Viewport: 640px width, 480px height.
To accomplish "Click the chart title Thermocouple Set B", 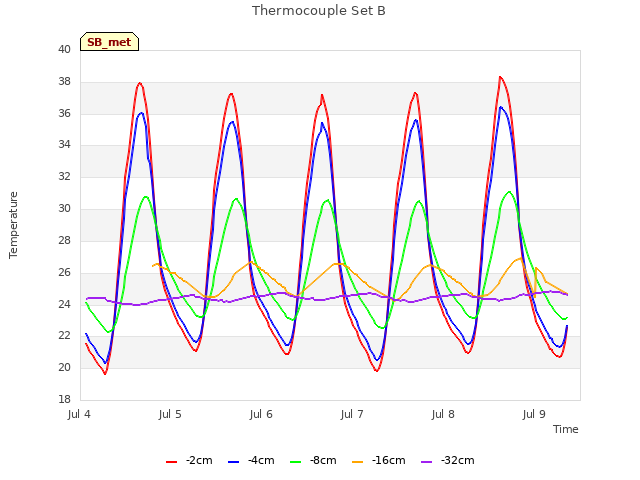I will click(x=319, y=11).
